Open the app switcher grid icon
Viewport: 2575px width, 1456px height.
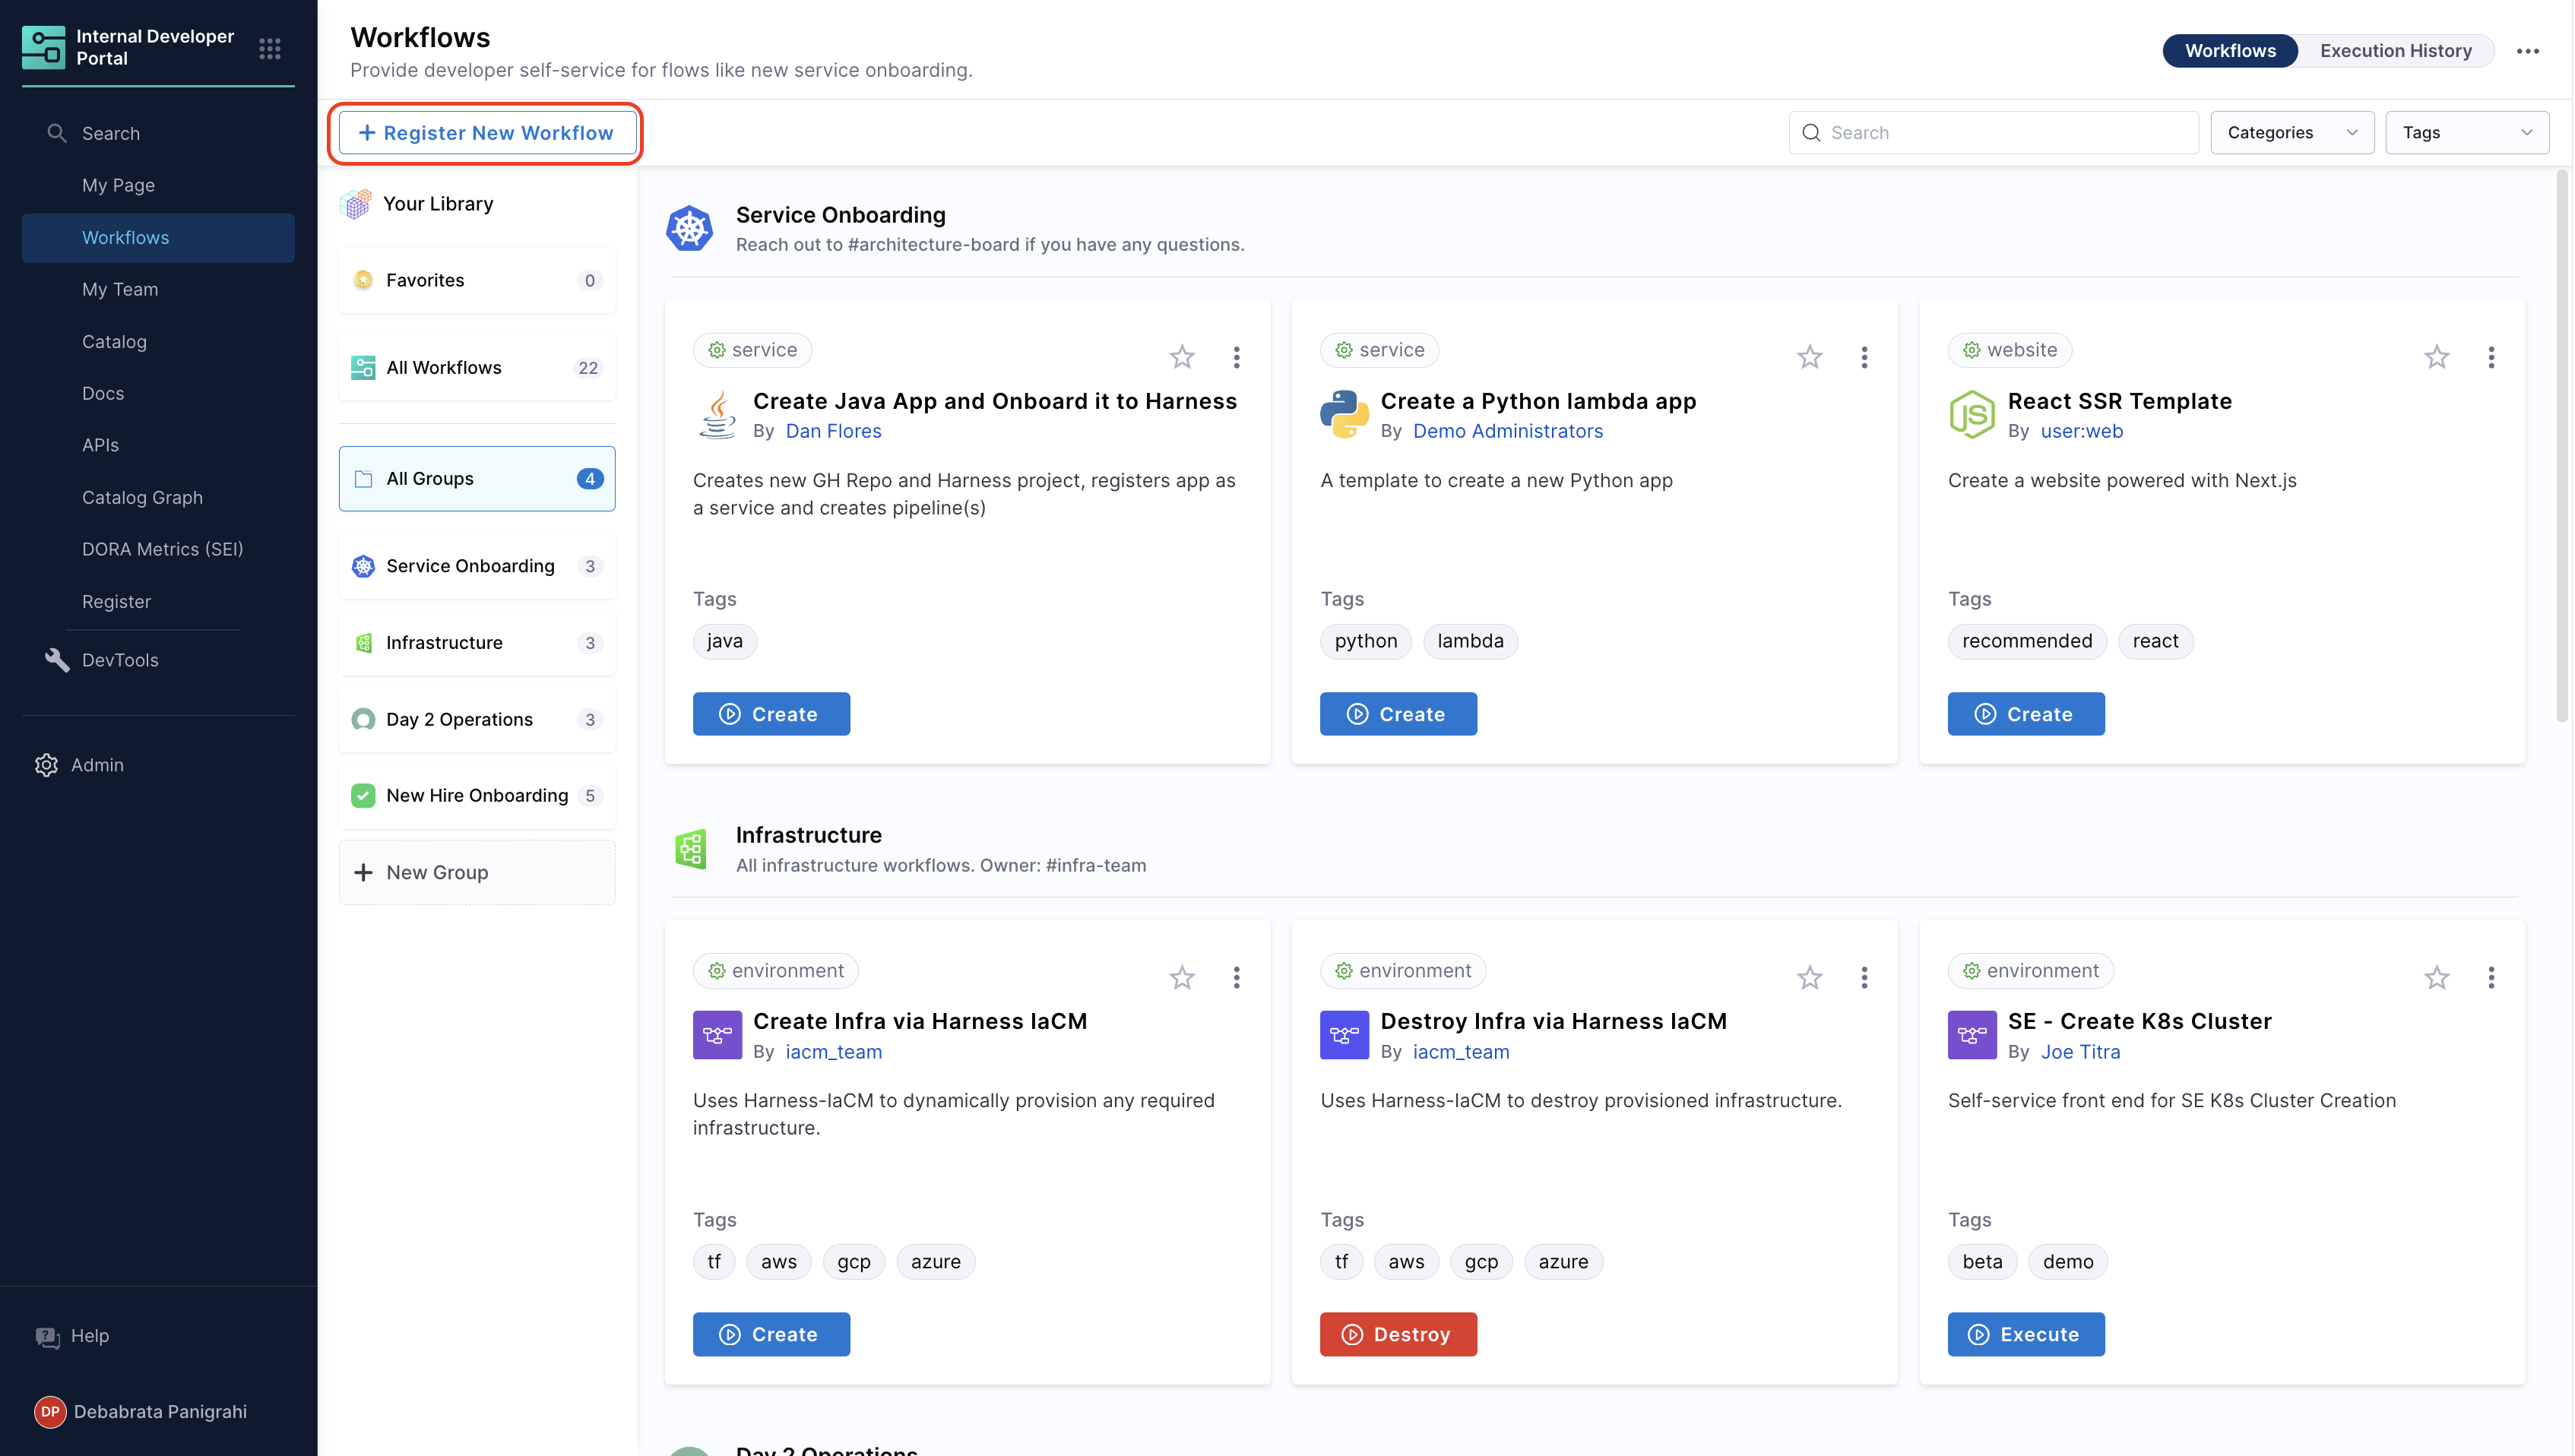(269, 48)
